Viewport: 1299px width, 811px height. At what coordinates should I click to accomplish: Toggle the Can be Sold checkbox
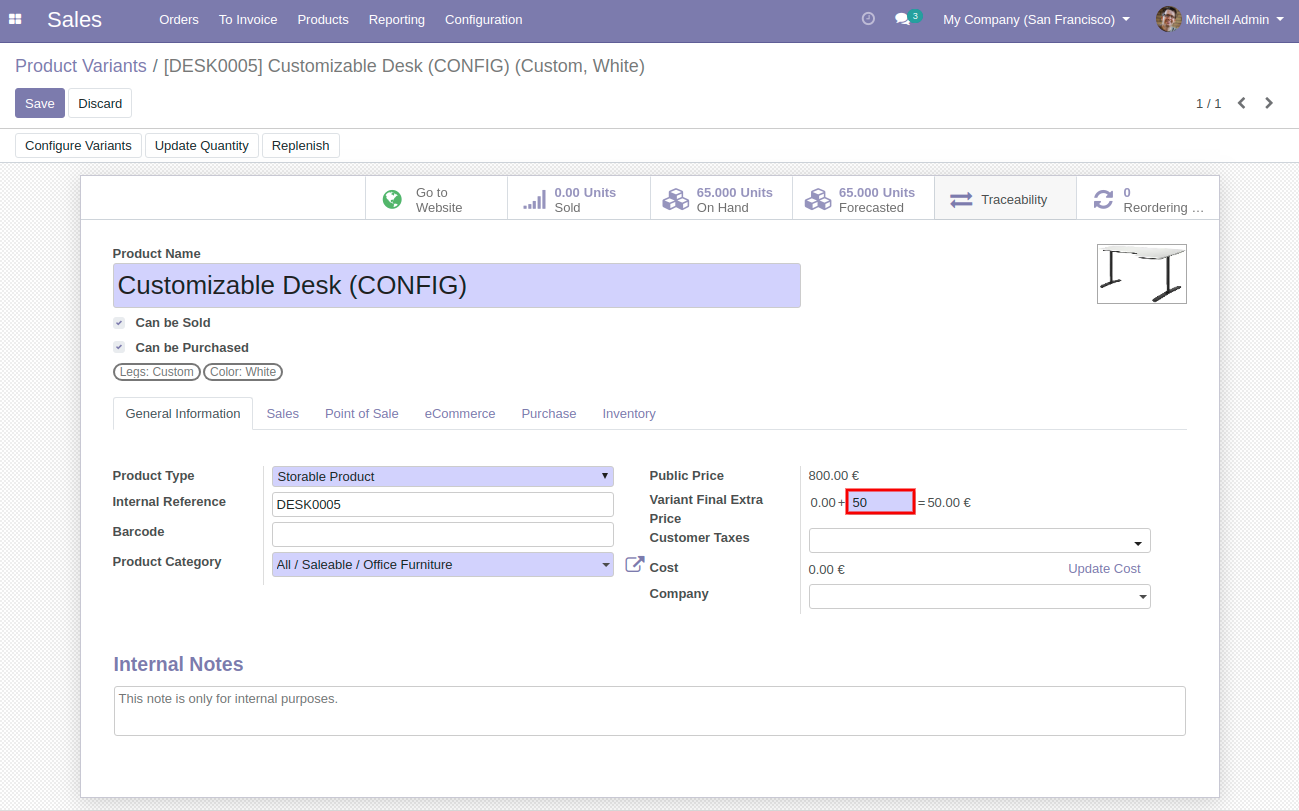(119, 323)
